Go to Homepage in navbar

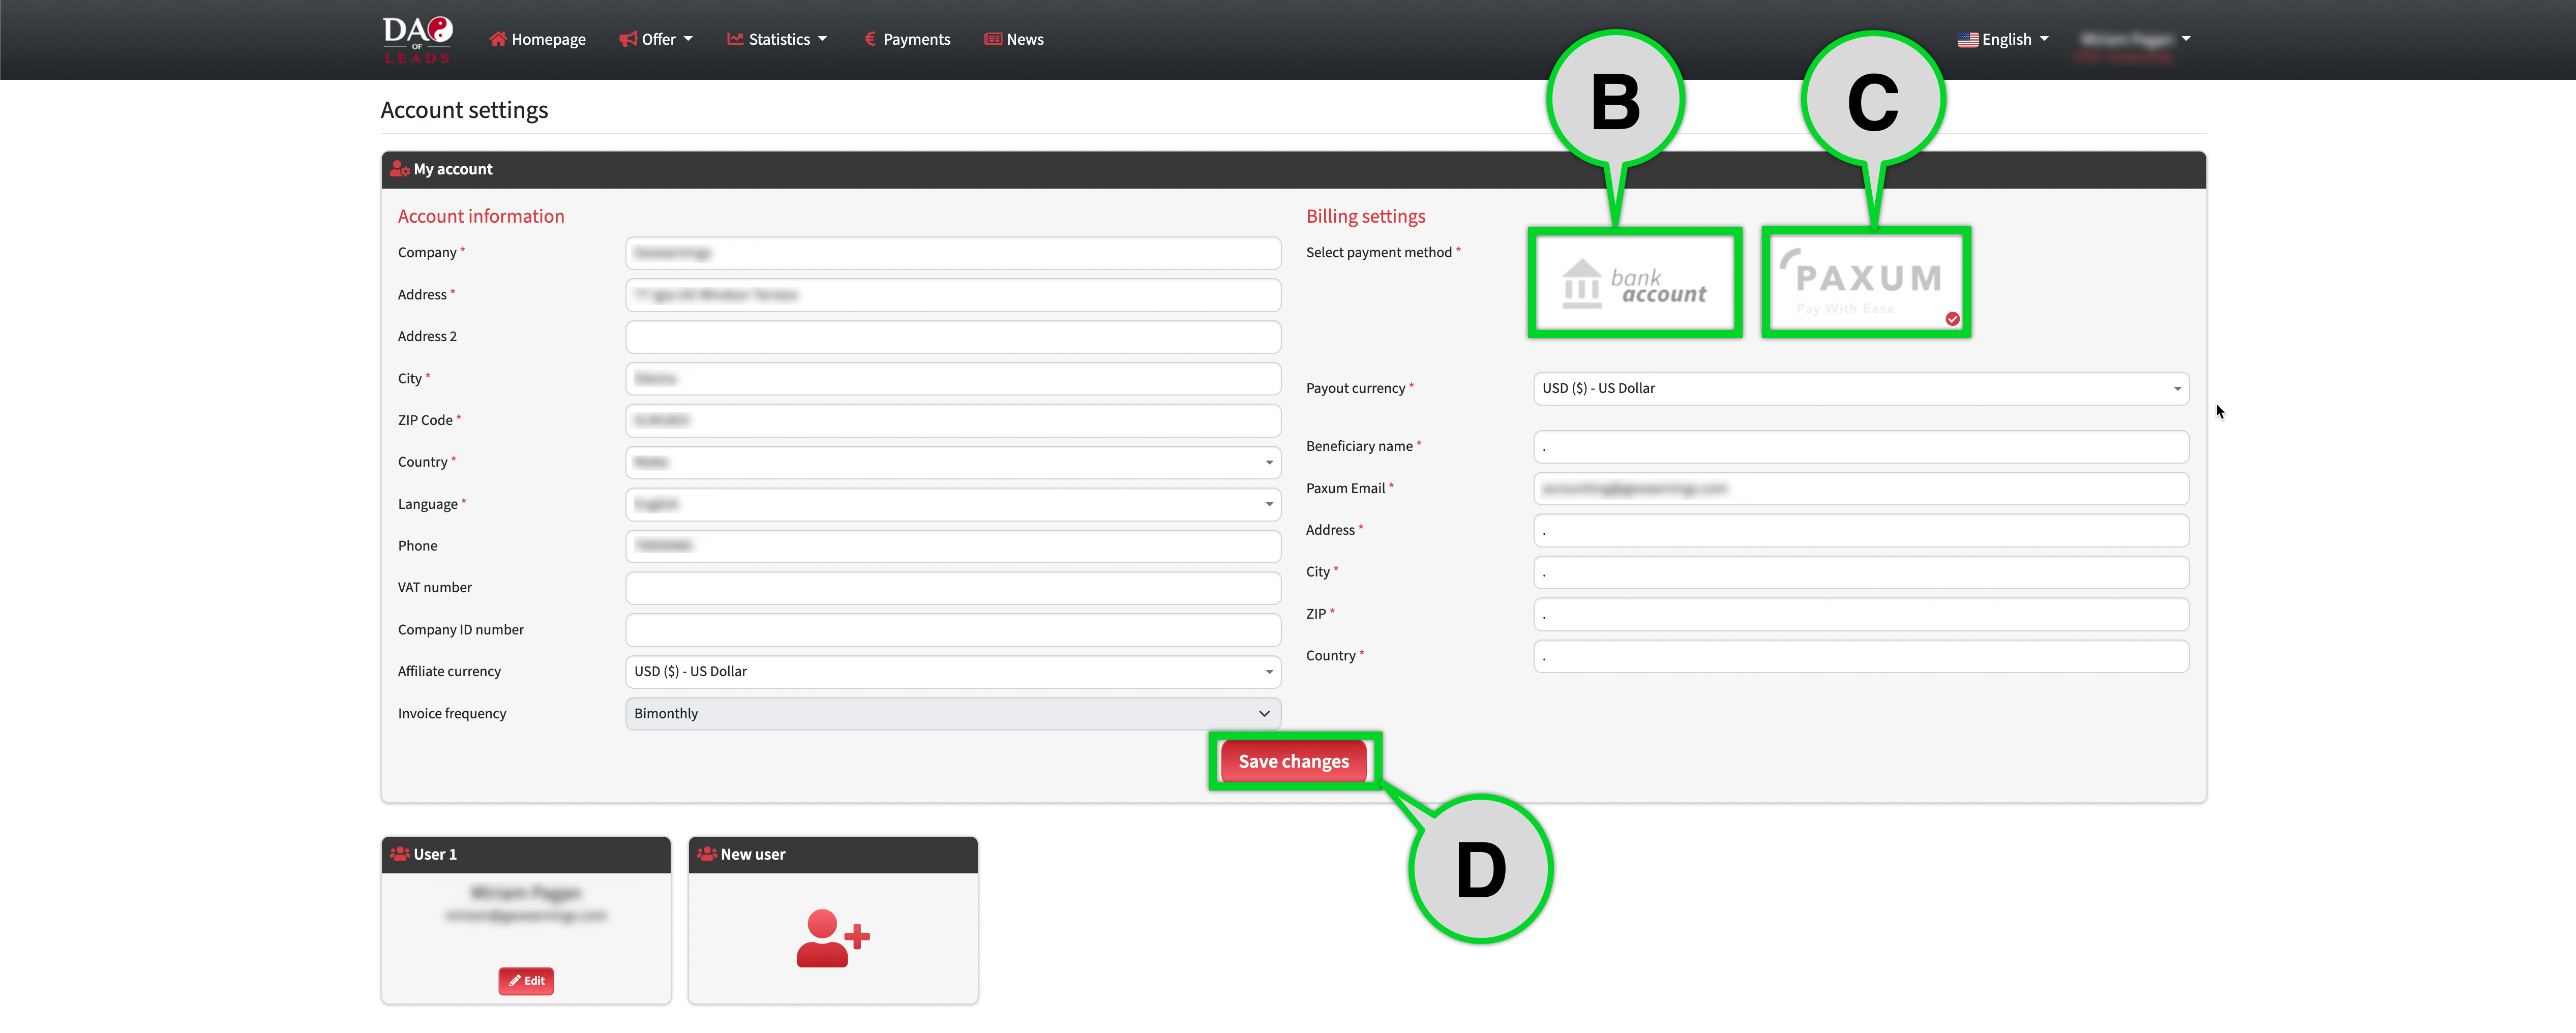click(x=537, y=40)
